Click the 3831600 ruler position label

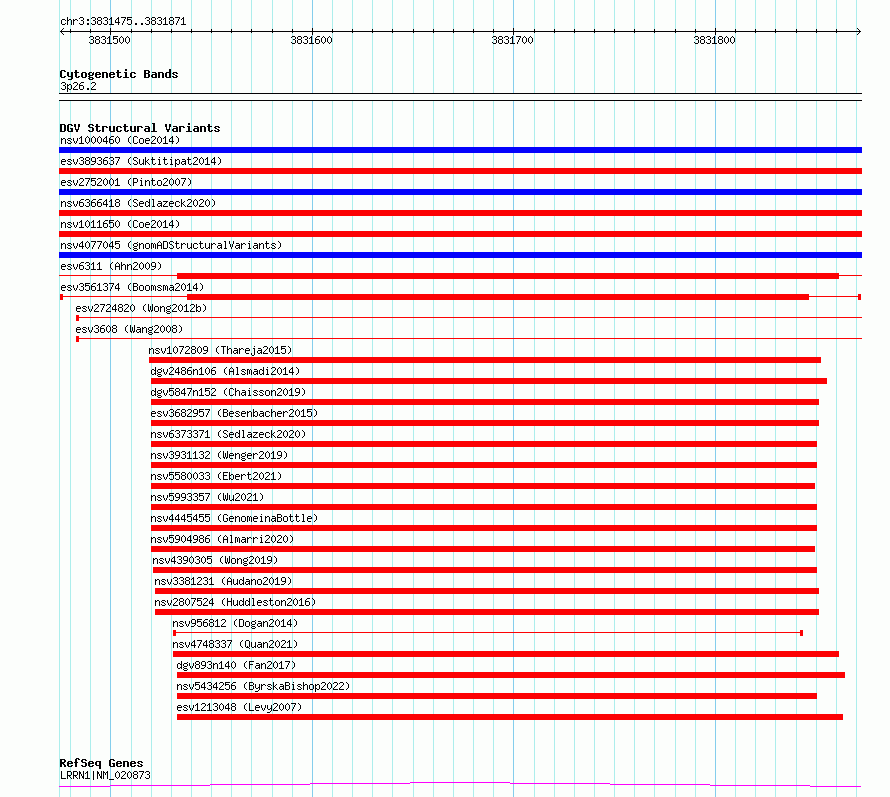(311, 40)
